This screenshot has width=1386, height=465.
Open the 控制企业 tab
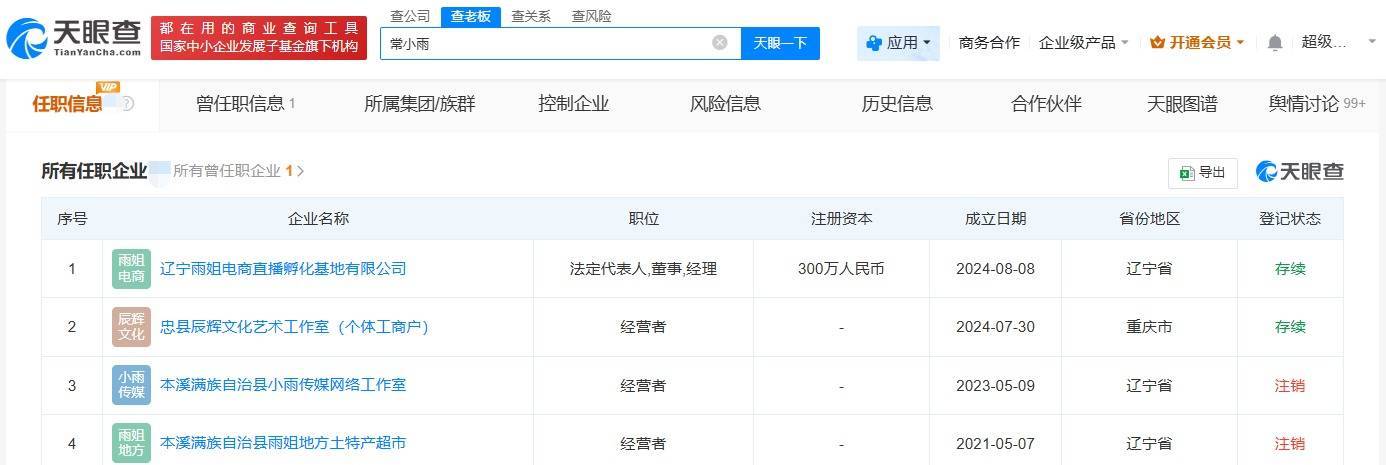(573, 104)
